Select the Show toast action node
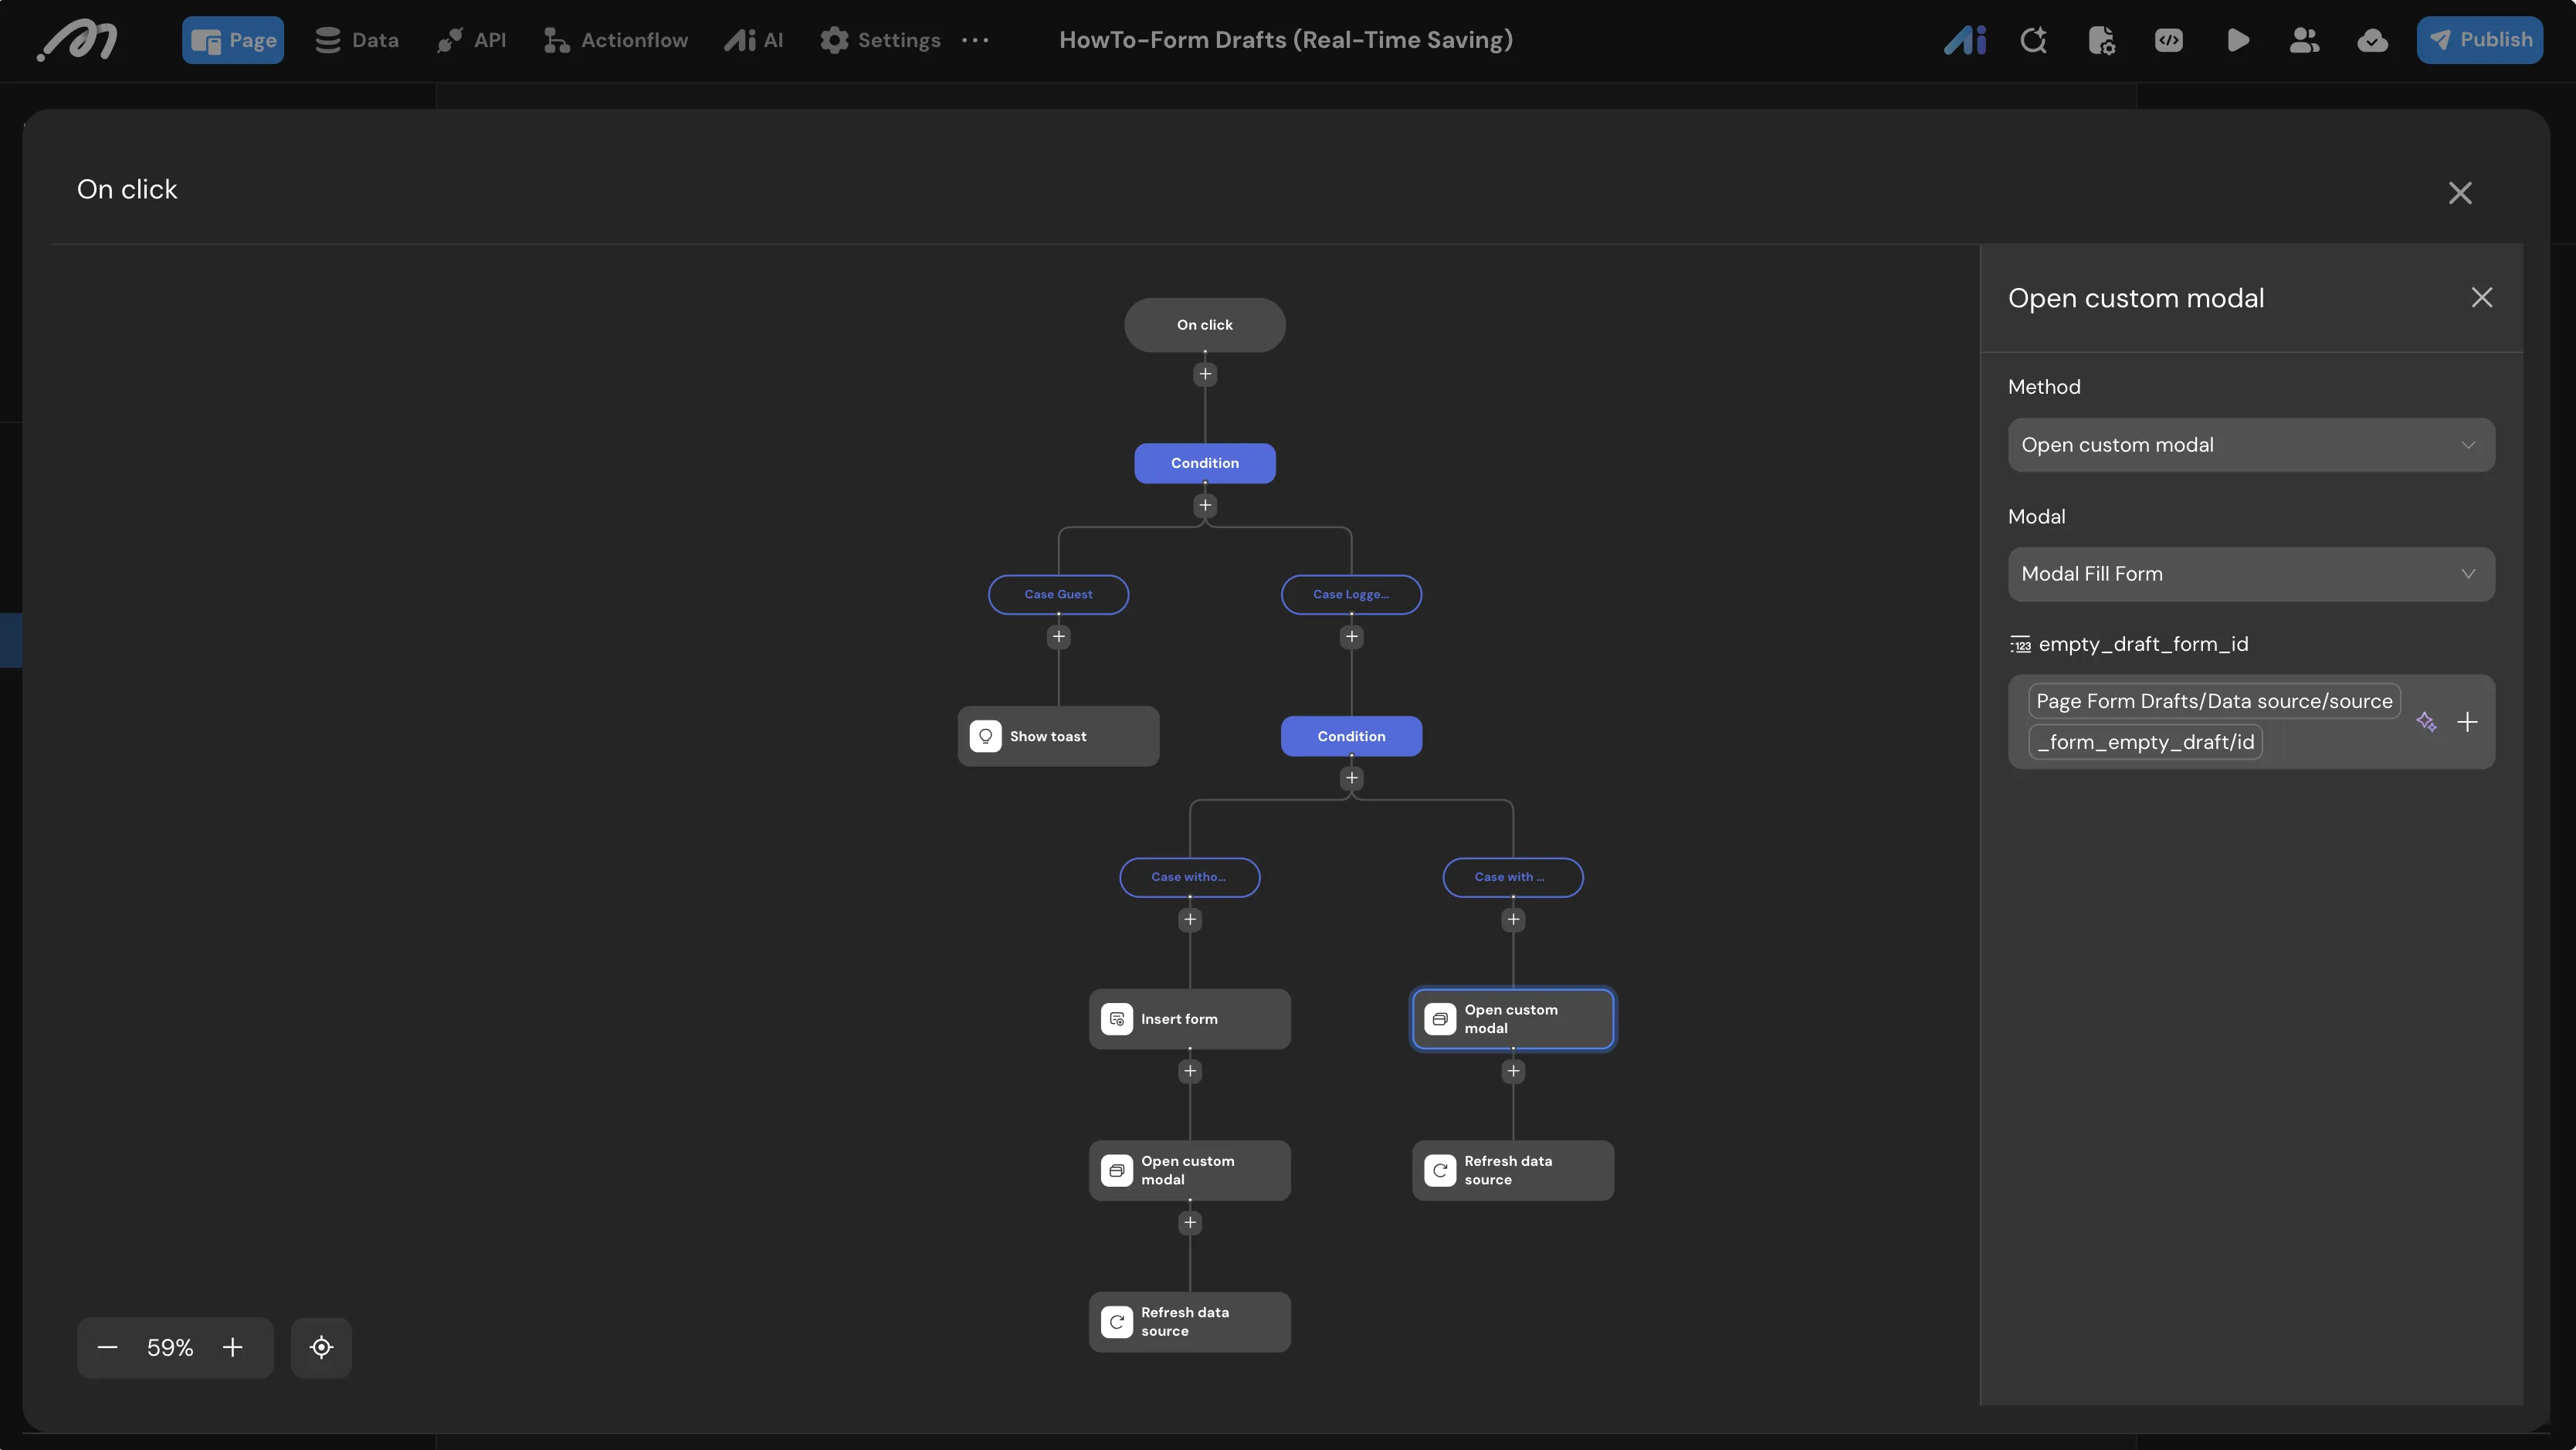This screenshot has height=1450, width=2576. pyautogui.click(x=1058, y=736)
